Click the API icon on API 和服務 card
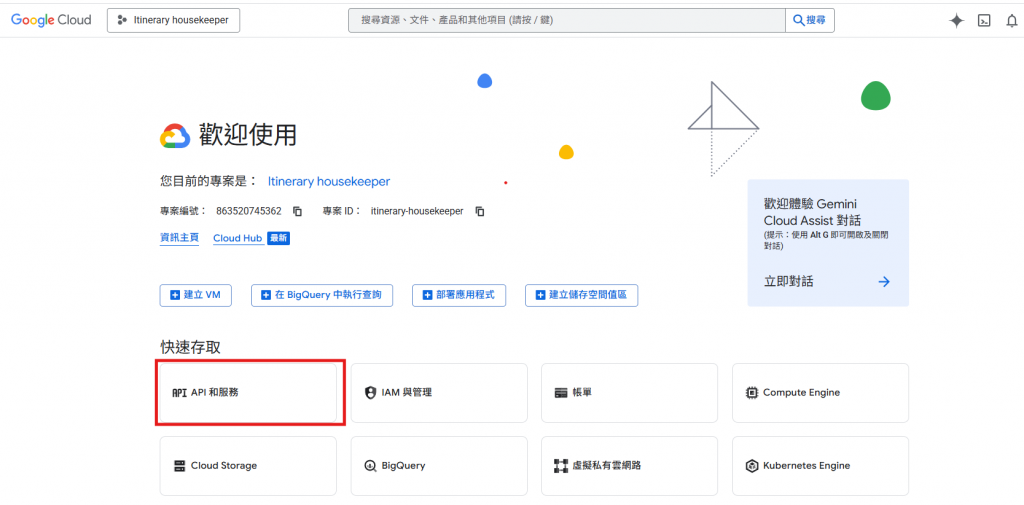Viewport: 1024px width, 505px height. [x=180, y=393]
